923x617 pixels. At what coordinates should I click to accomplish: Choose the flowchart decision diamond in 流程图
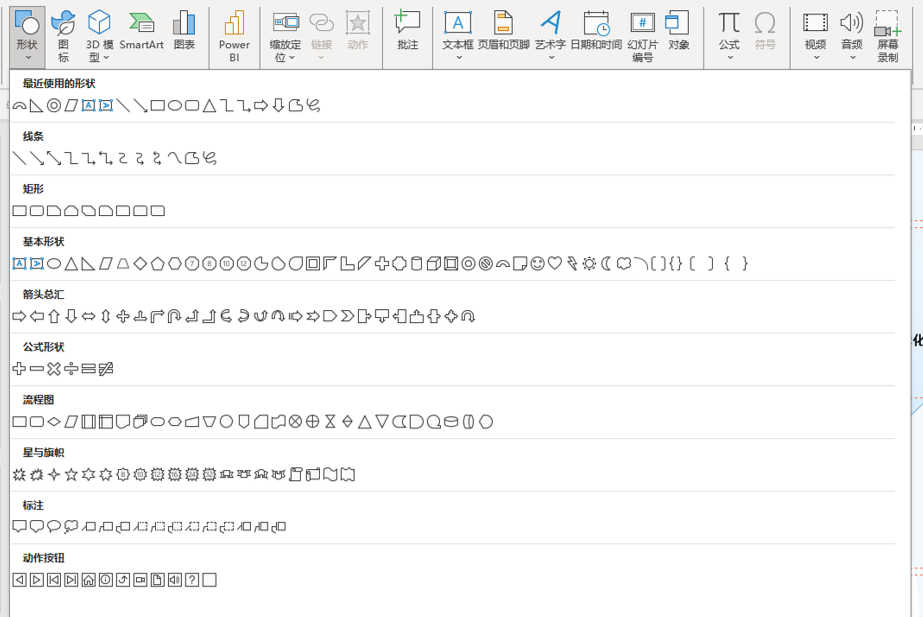tap(54, 422)
